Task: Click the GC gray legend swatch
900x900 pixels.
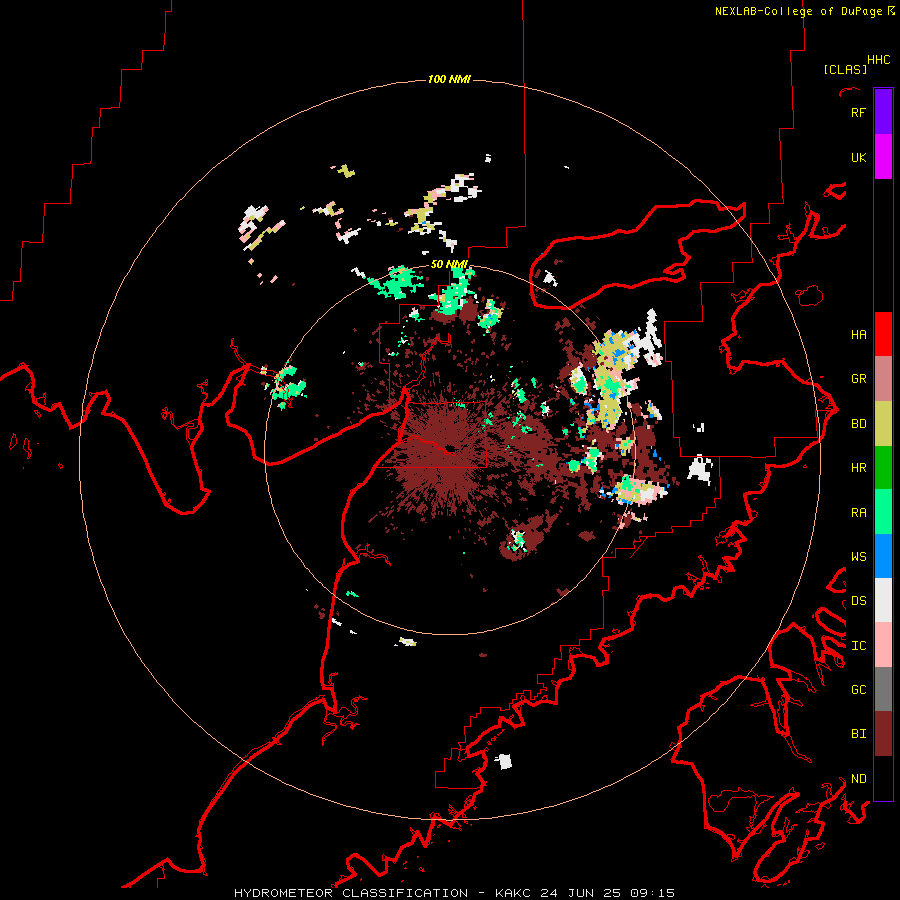Action: click(883, 689)
